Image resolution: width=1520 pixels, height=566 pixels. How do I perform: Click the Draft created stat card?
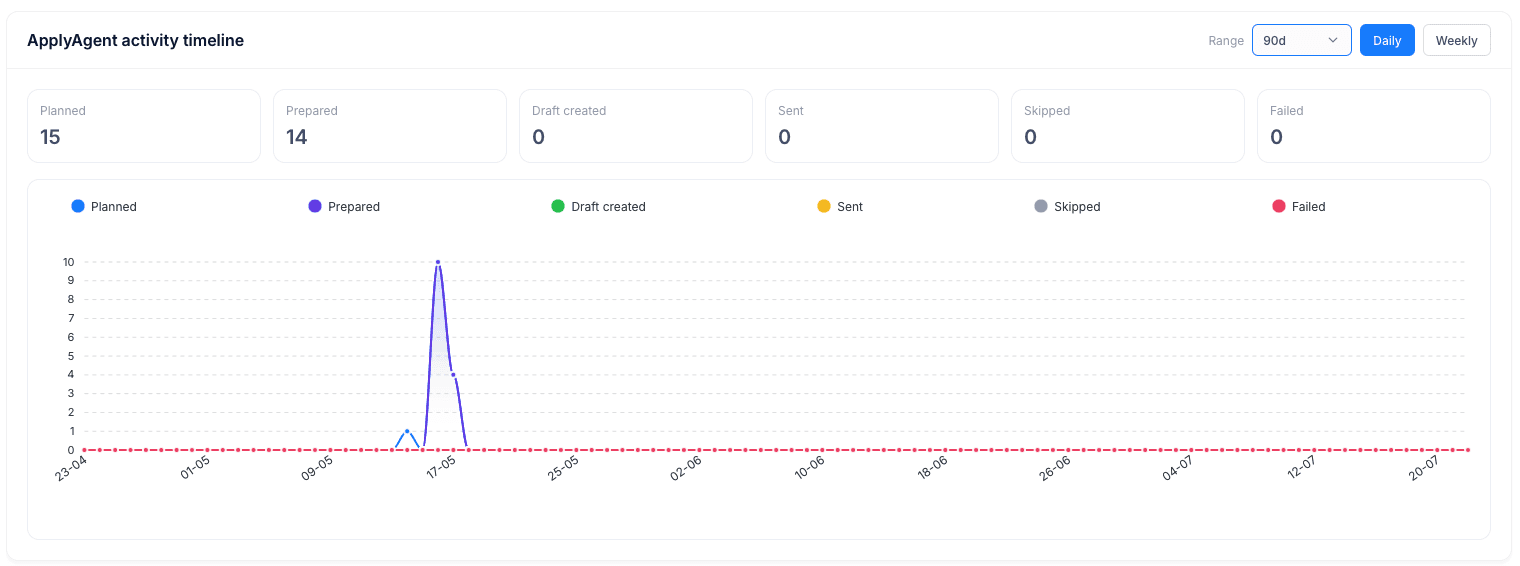pyautogui.click(x=636, y=126)
